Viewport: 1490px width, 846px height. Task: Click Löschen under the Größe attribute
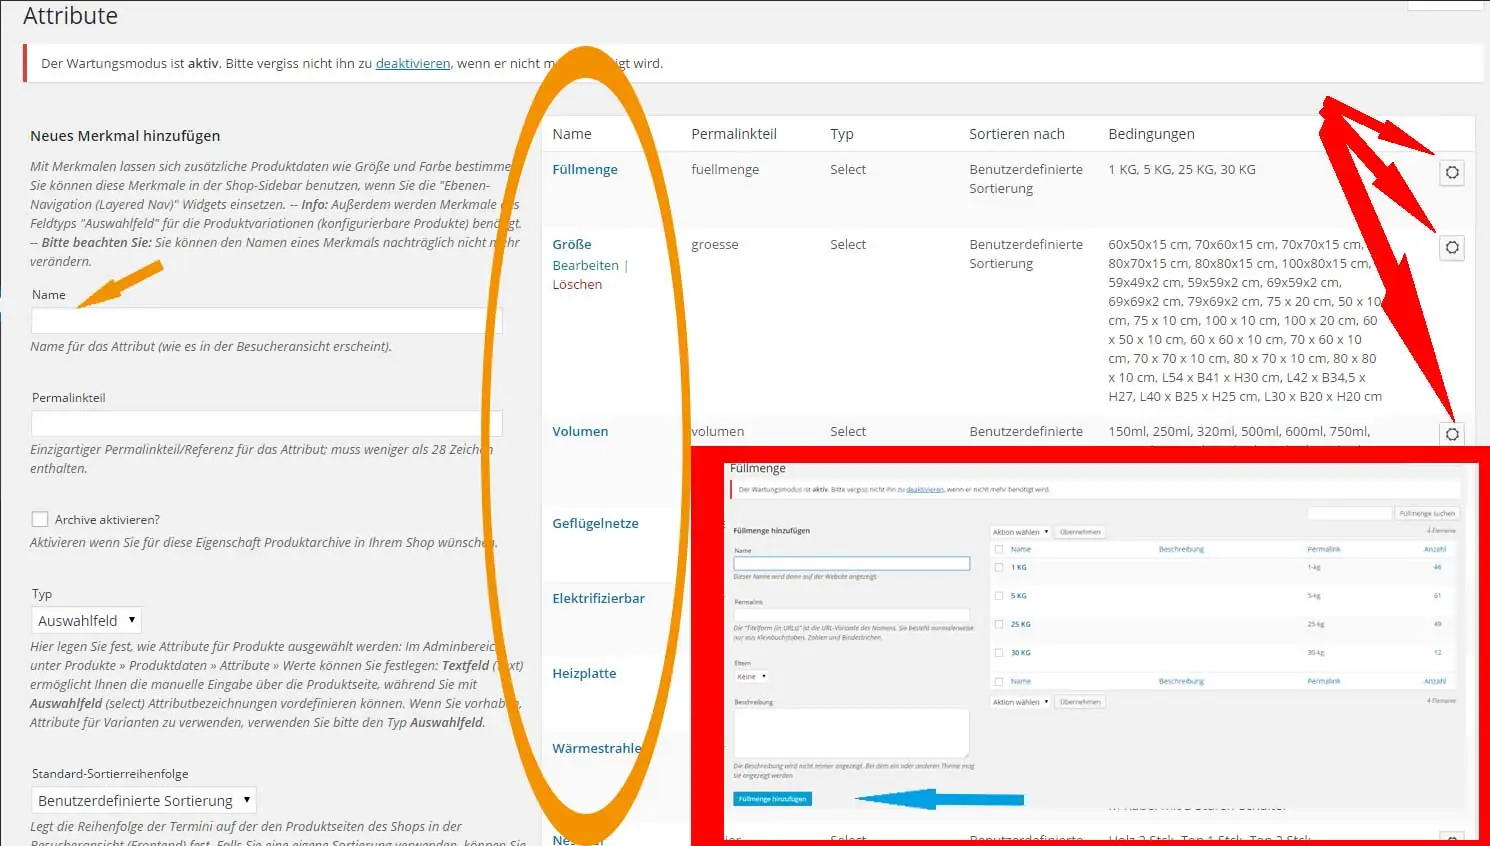click(x=577, y=284)
